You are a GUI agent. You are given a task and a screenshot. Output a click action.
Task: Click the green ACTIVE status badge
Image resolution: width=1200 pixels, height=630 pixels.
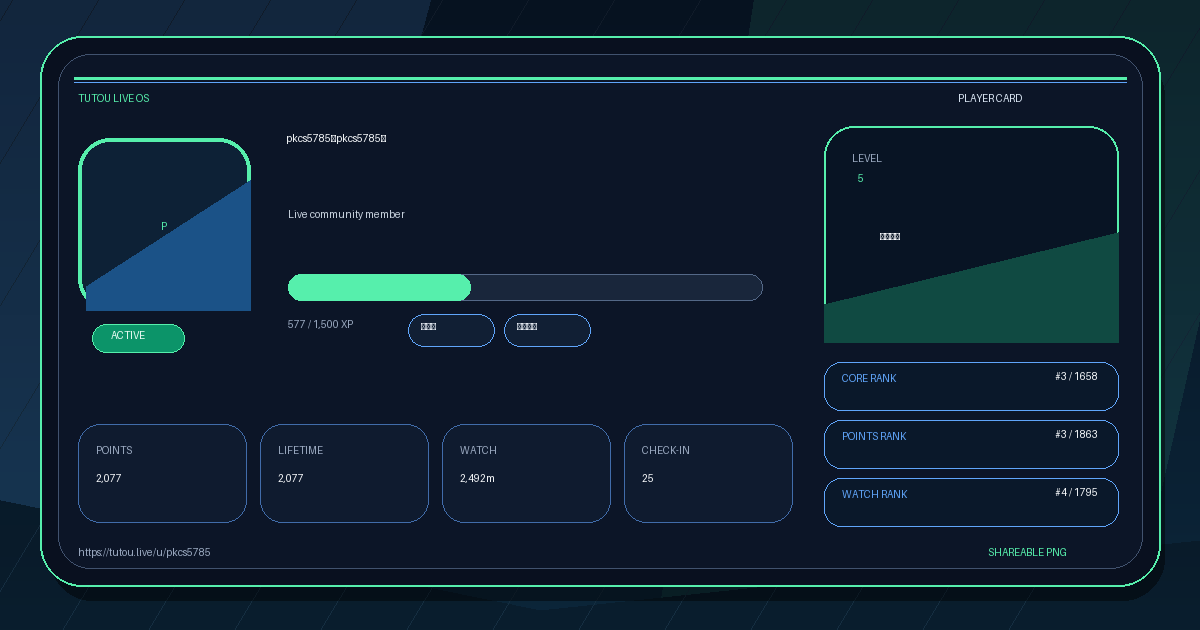138,338
